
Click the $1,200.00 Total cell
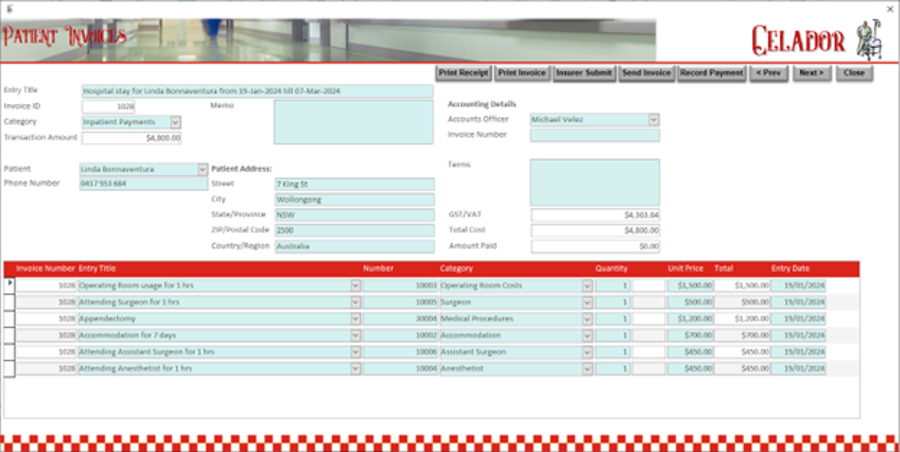[x=742, y=319]
